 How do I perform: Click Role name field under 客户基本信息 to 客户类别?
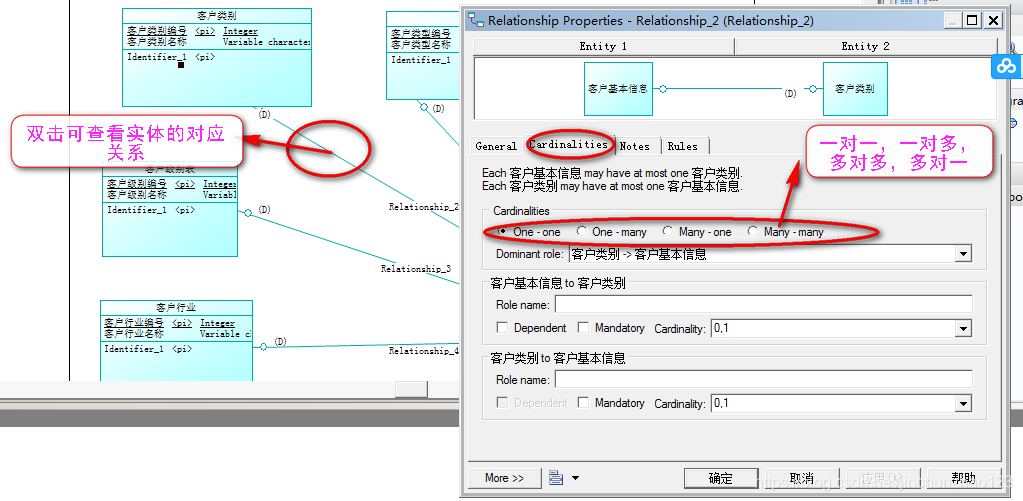(x=763, y=304)
